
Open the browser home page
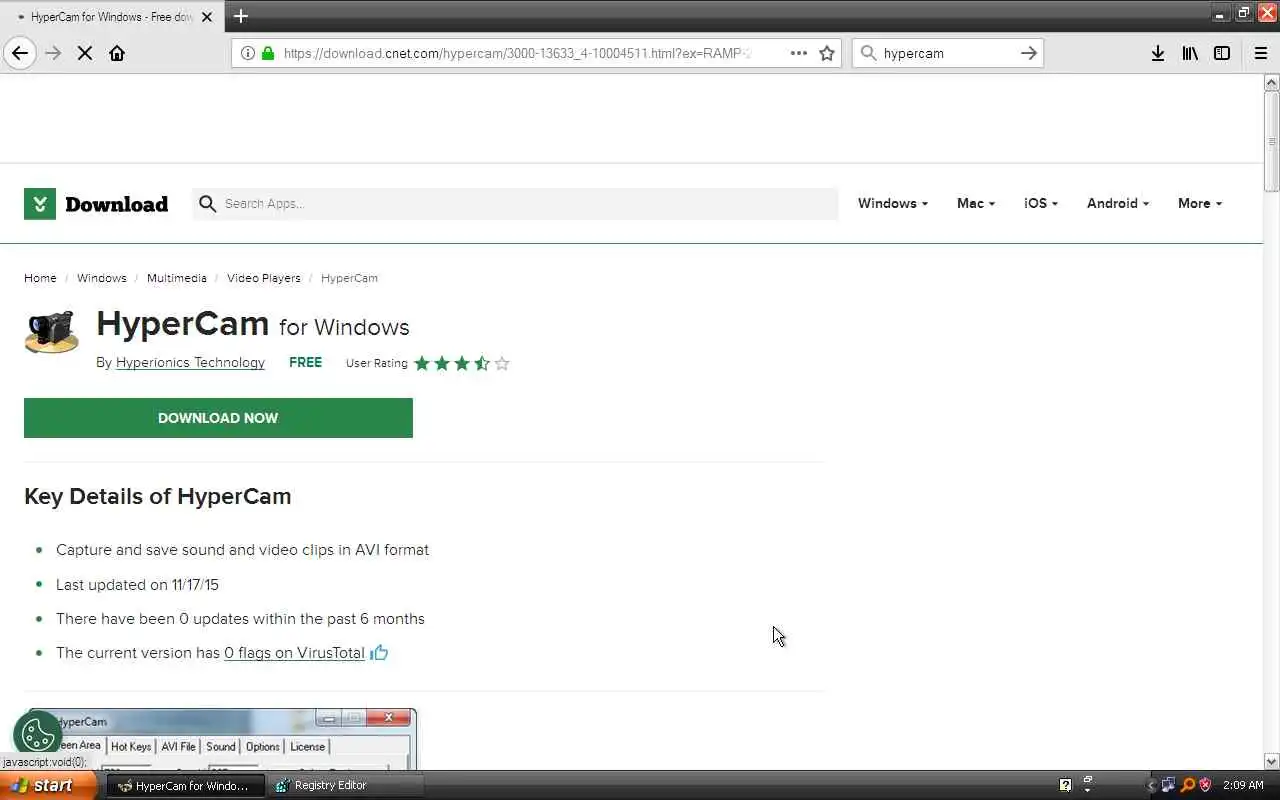coord(117,53)
